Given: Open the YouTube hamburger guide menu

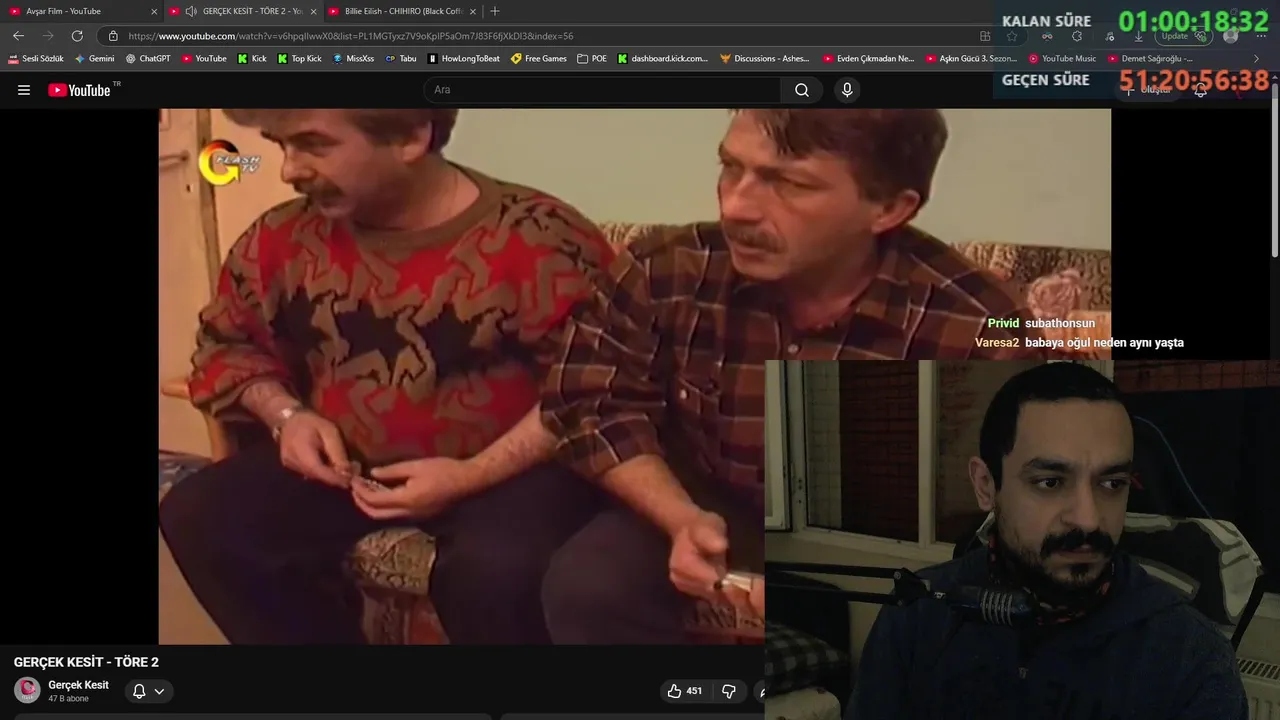Looking at the screenshot, I should (x=24, y=90).
